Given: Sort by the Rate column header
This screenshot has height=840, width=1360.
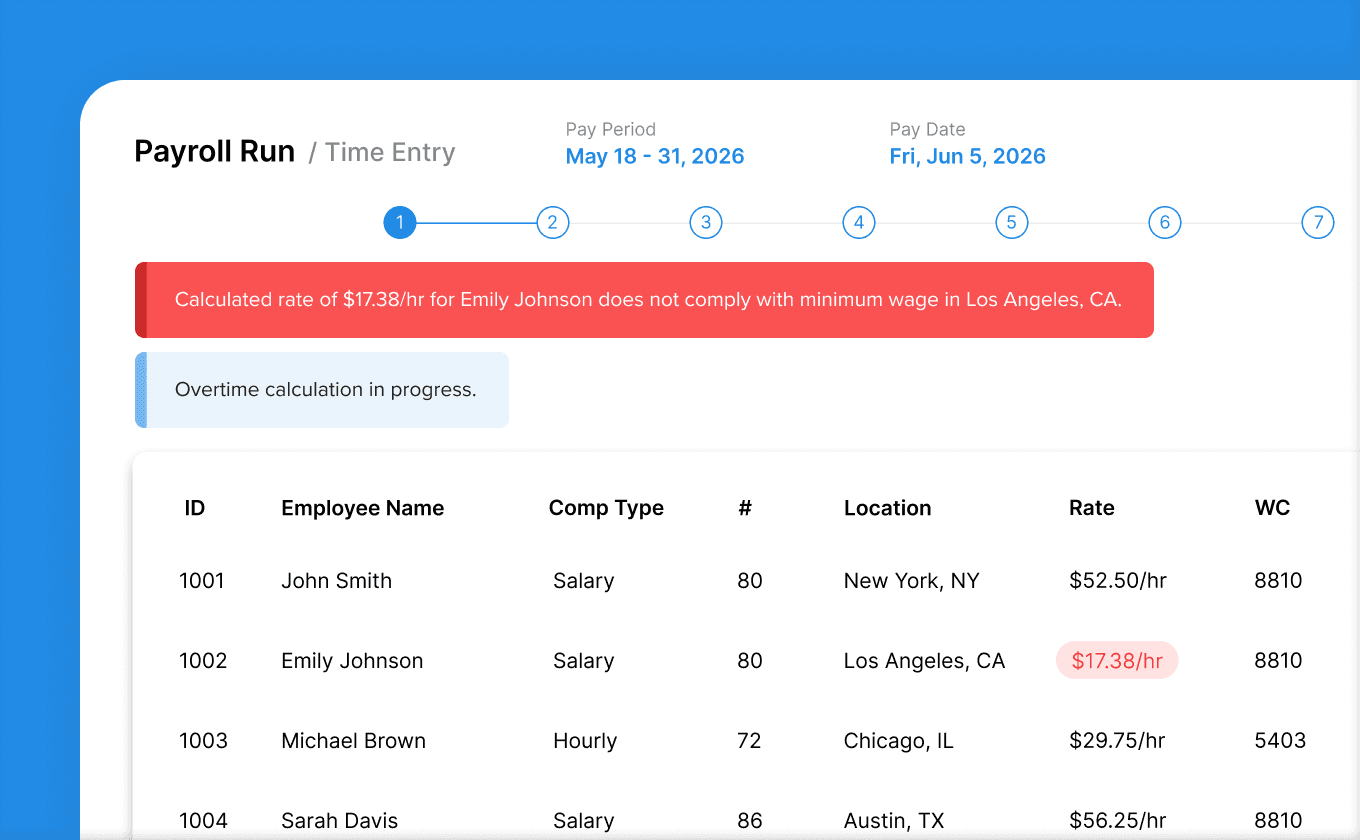Looking at the screenshot, I should pos(1091,508).
